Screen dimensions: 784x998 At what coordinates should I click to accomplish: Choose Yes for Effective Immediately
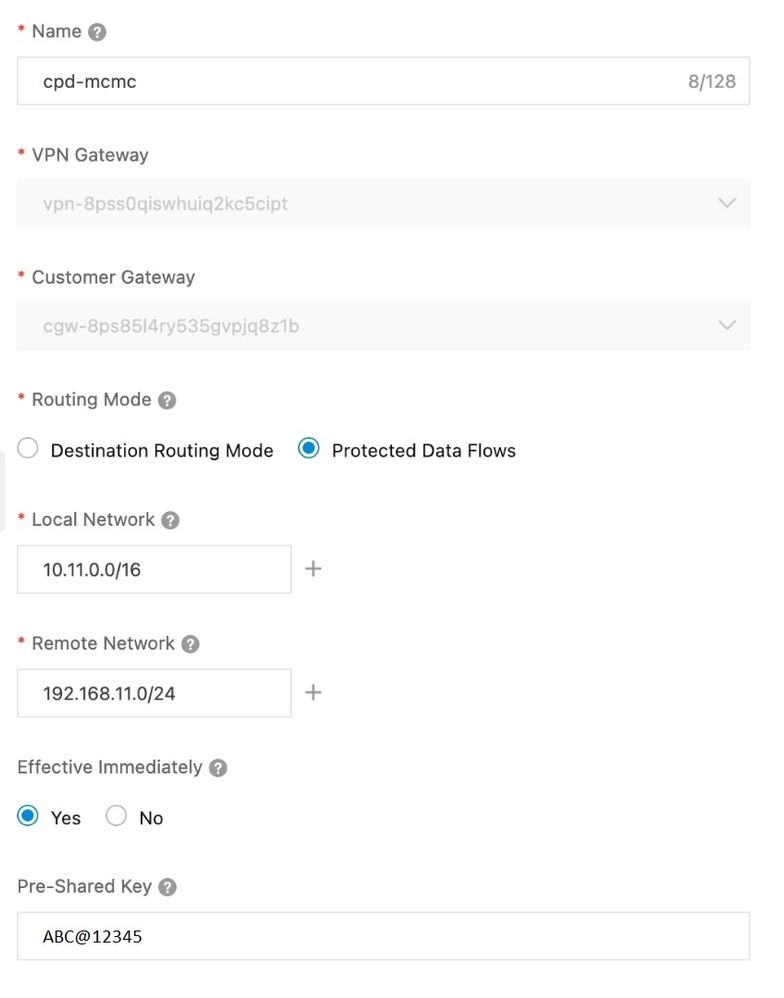[x=28, y=816]
